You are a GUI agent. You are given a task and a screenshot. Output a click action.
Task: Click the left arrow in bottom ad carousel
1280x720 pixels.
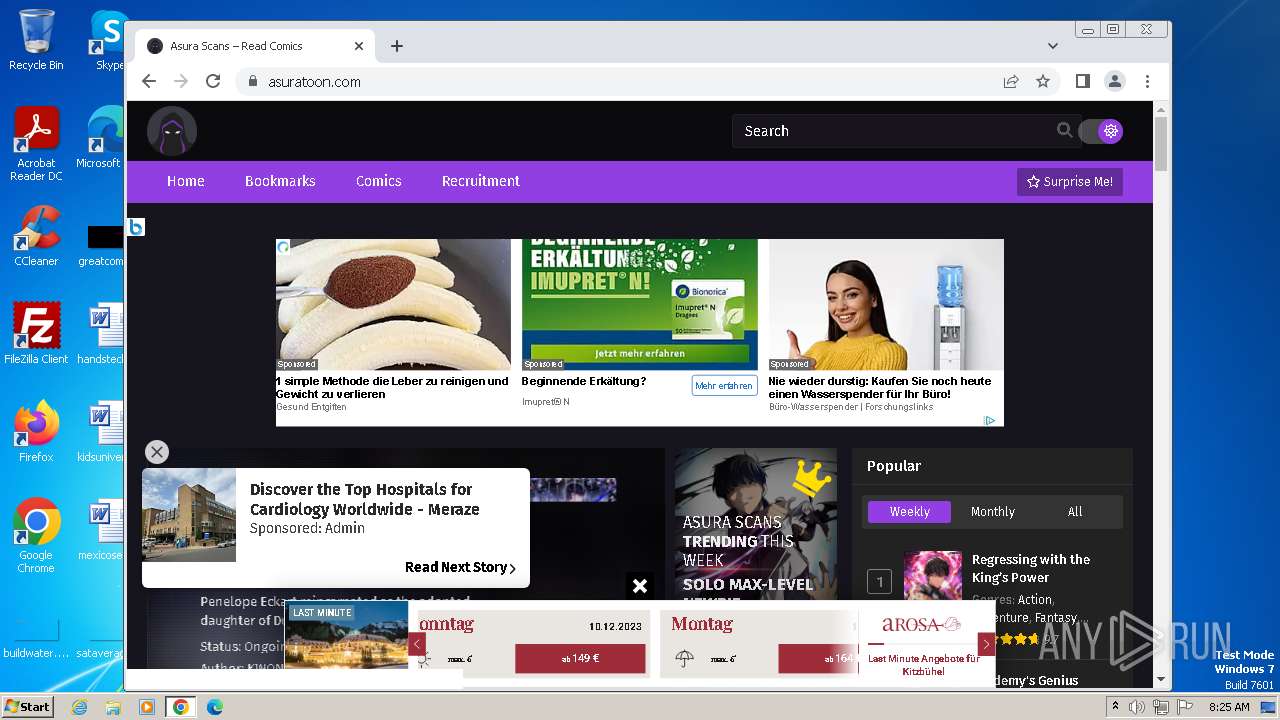click(417, 644)
